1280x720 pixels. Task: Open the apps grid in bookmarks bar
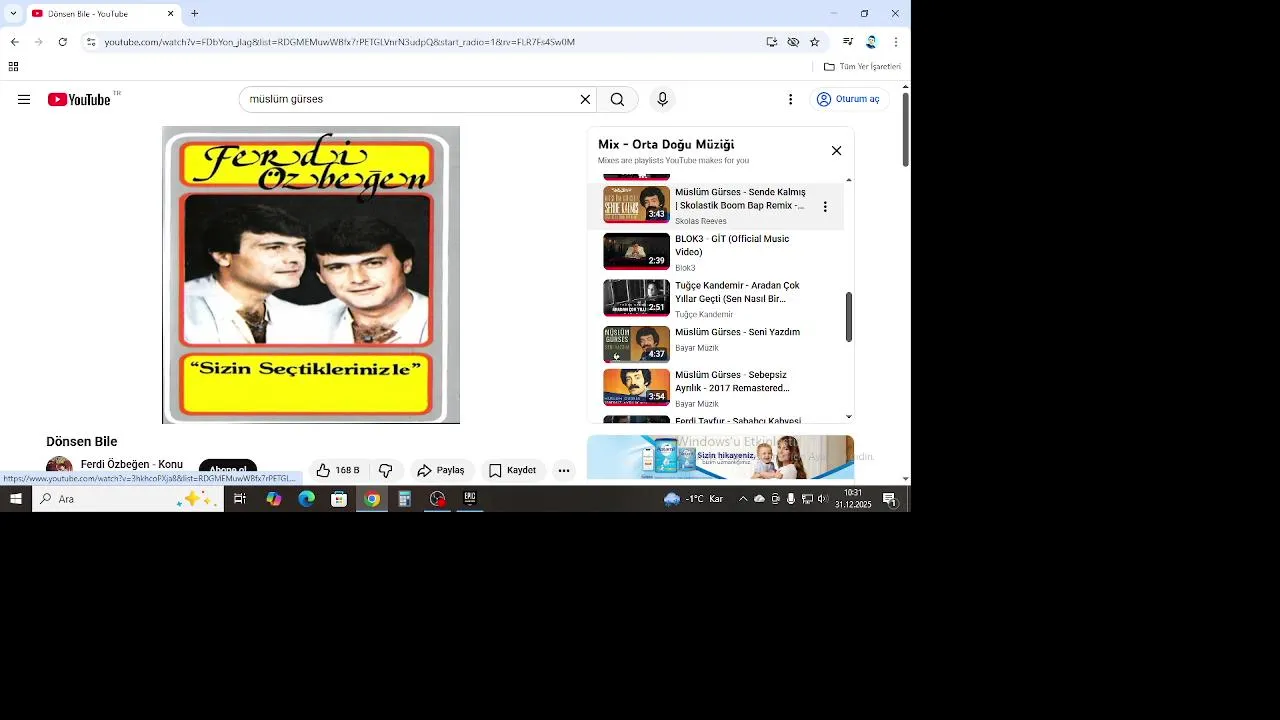tap(13, 67)
